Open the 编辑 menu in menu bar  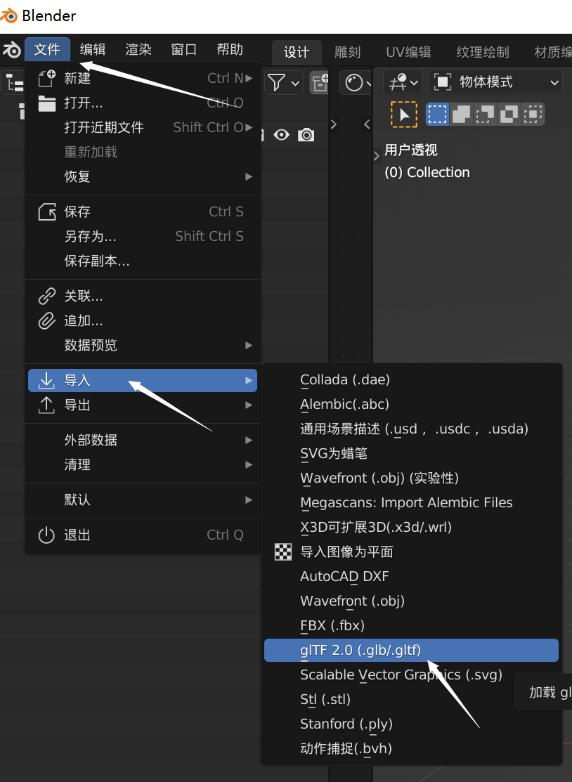coord(93,49)
